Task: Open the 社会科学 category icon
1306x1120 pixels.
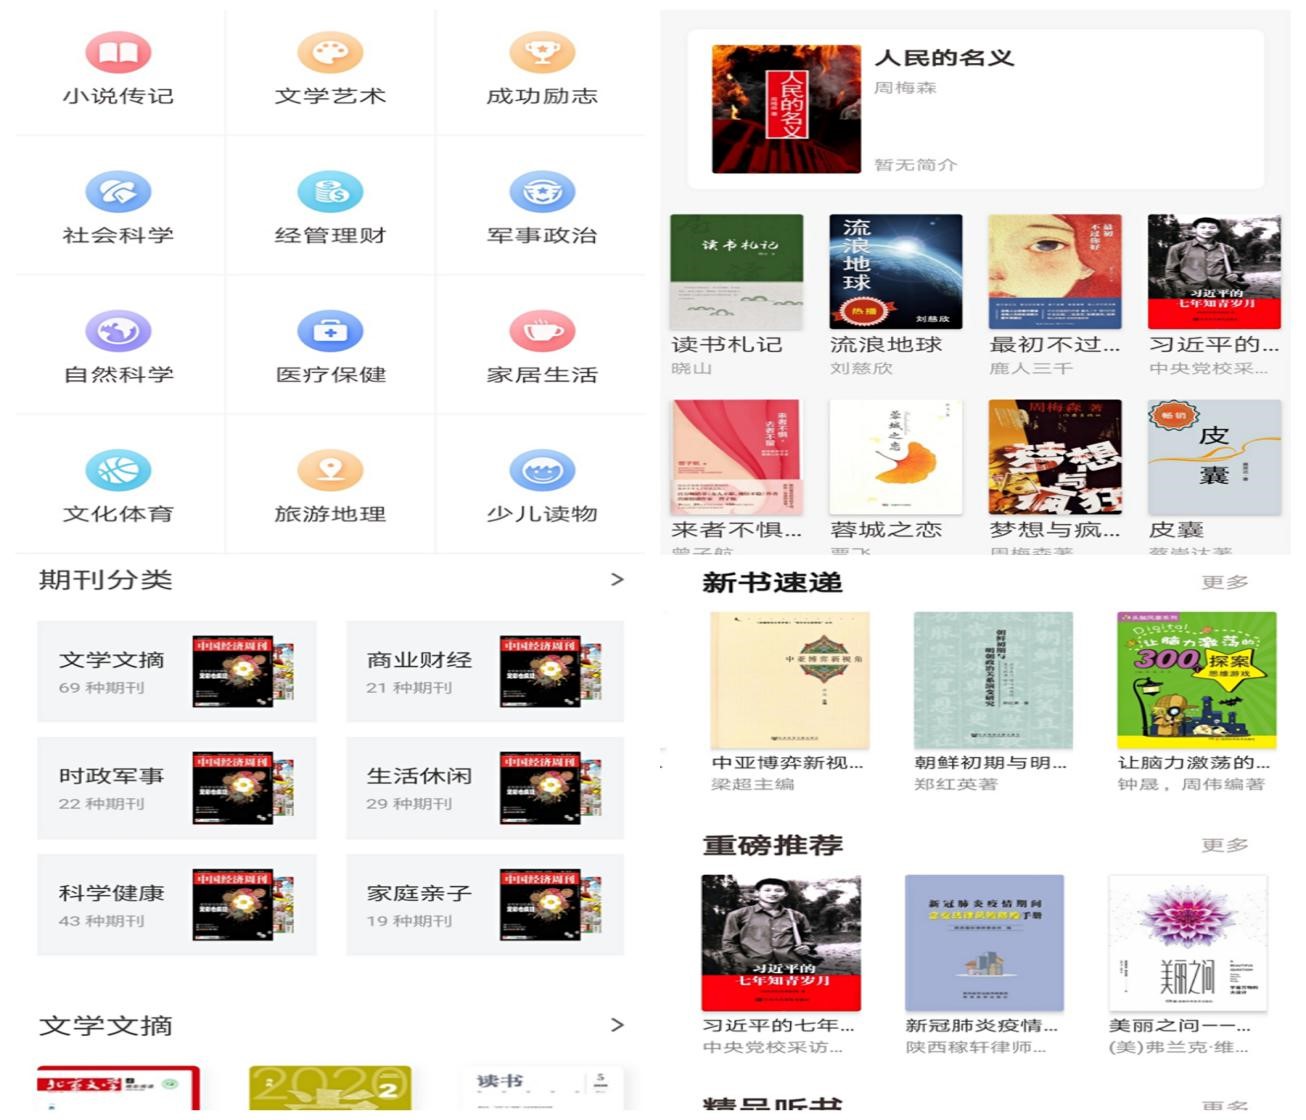Action: (118, 192)
